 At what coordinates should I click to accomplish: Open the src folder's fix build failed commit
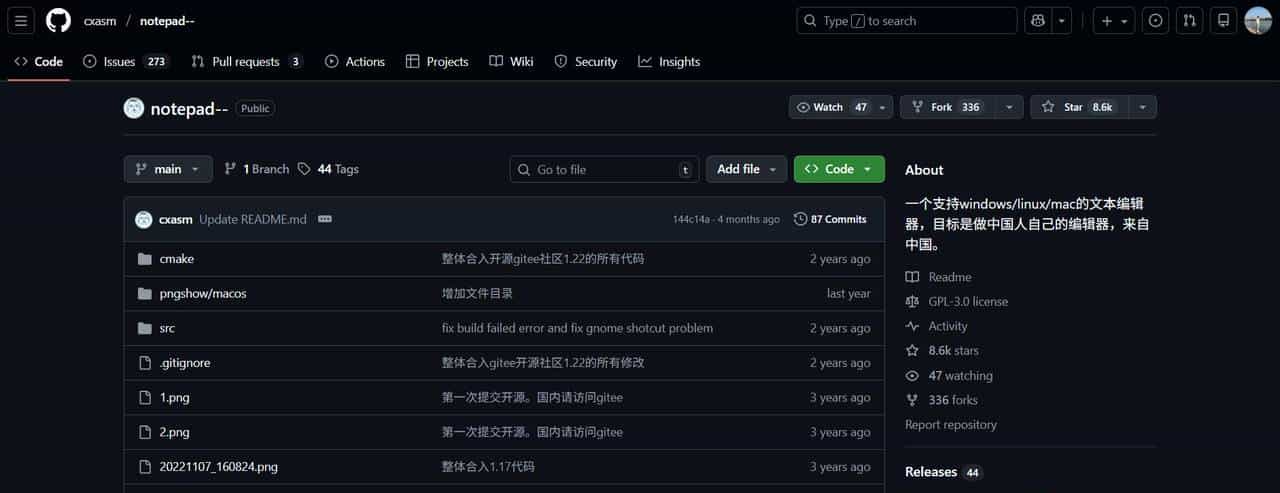pos(578,328)
